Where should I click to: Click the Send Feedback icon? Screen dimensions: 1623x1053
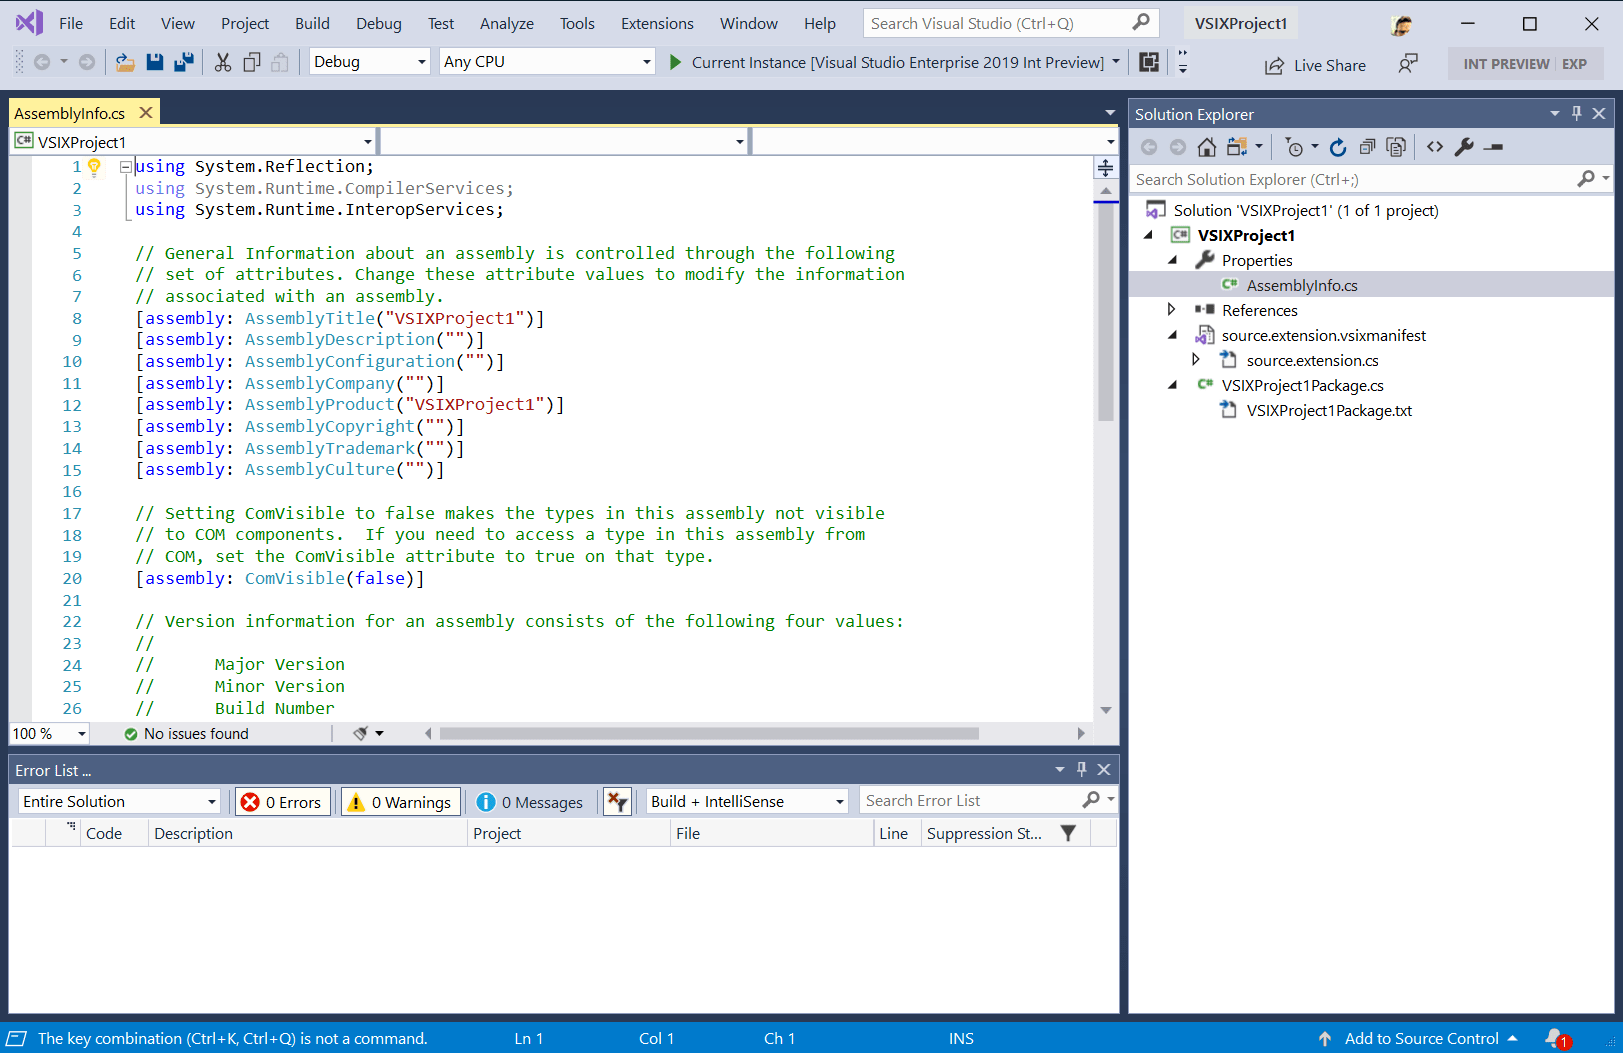1408,64
